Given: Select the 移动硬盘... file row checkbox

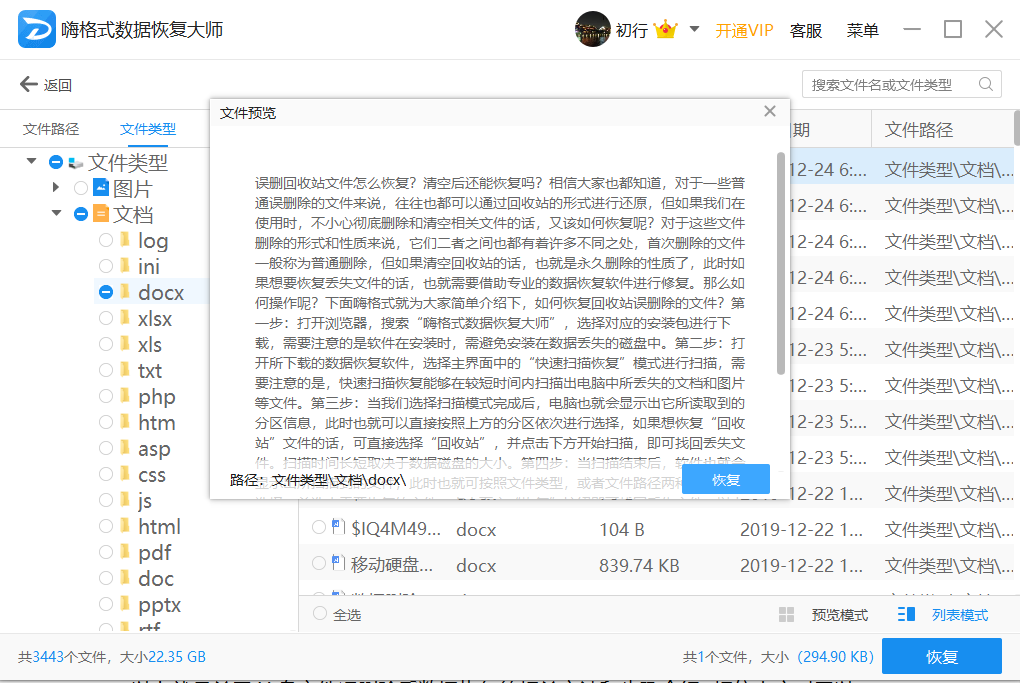Looking at the screenshot, I should click(319, 563).
